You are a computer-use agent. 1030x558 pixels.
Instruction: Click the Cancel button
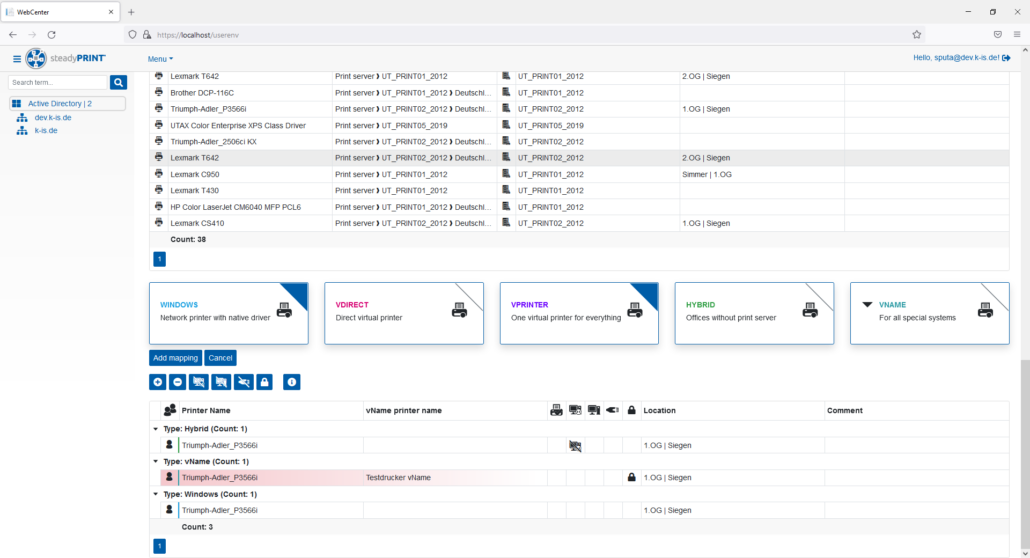click(x=220, y=358)
